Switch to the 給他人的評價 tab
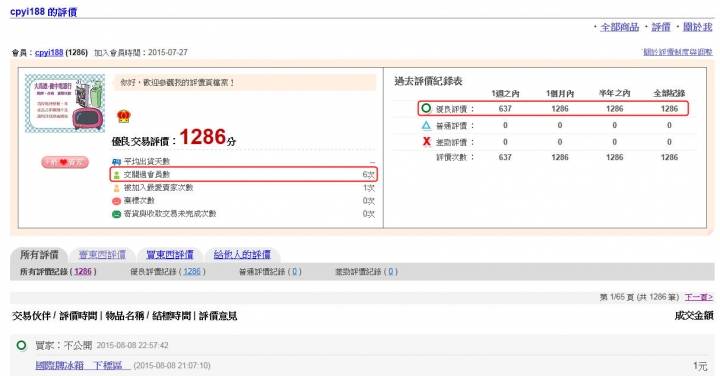 coord(242,254)
